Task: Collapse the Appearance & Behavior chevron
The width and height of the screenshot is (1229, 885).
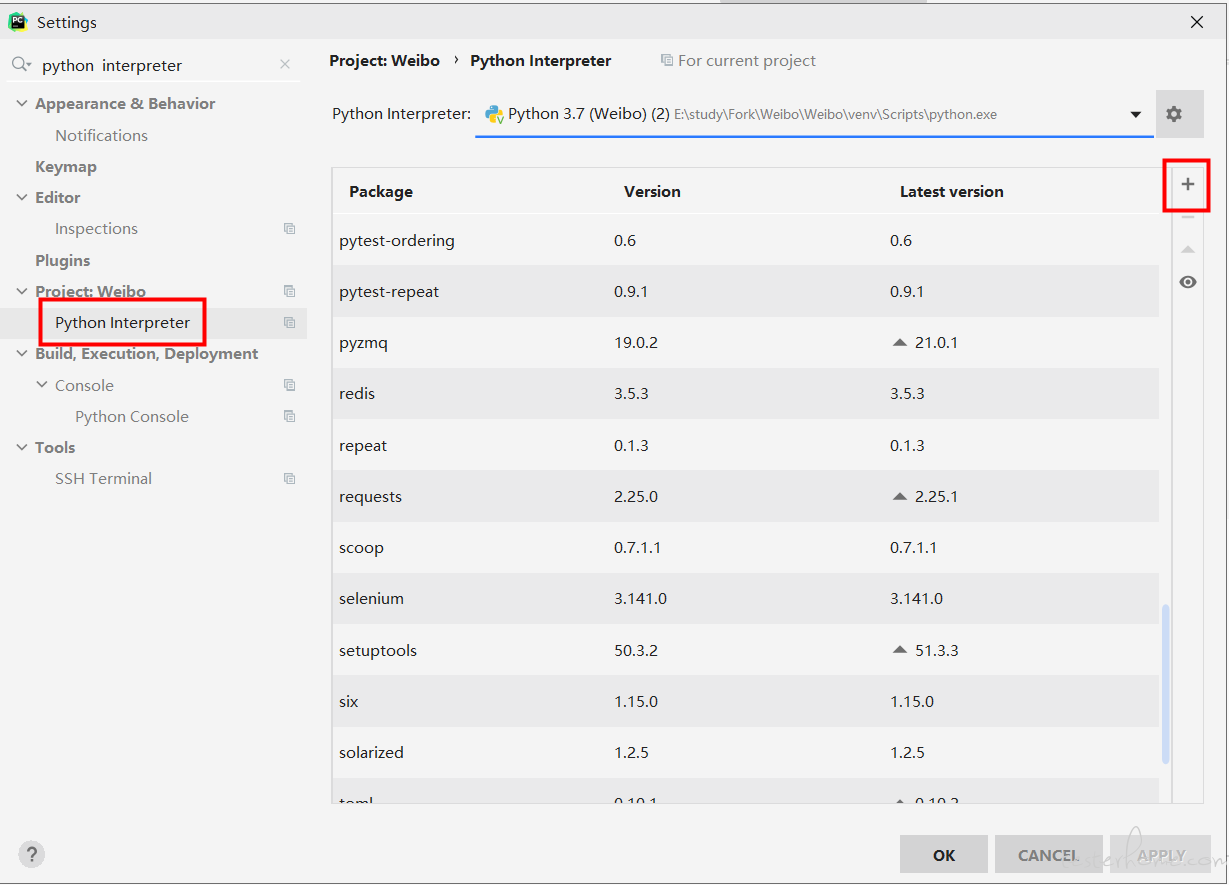Action: tap(22, 104)
